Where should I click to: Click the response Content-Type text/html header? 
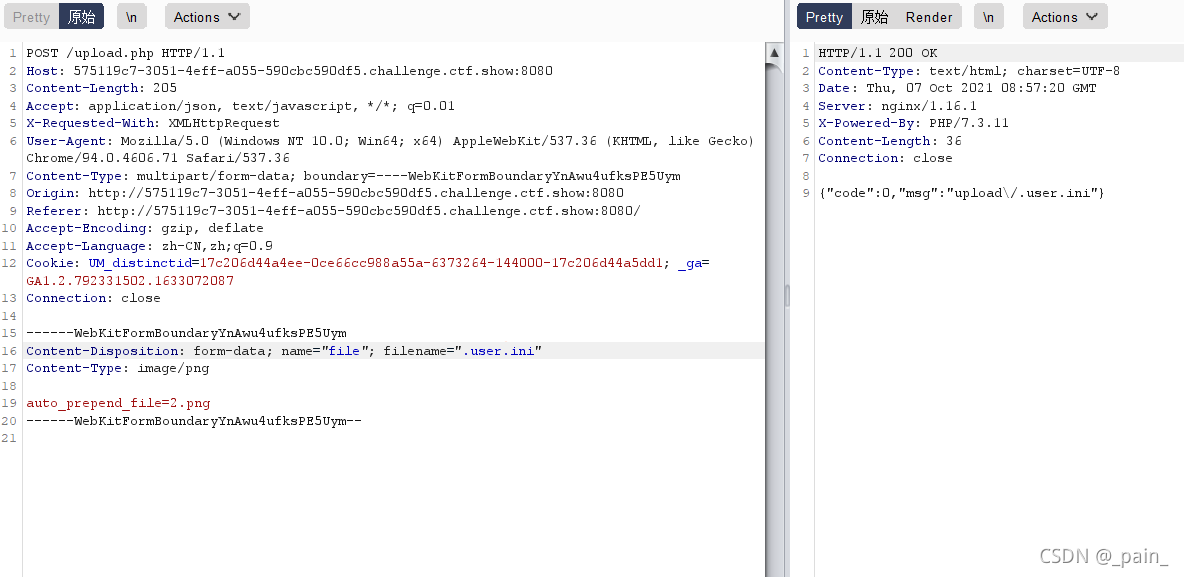(x=969, y=71)
